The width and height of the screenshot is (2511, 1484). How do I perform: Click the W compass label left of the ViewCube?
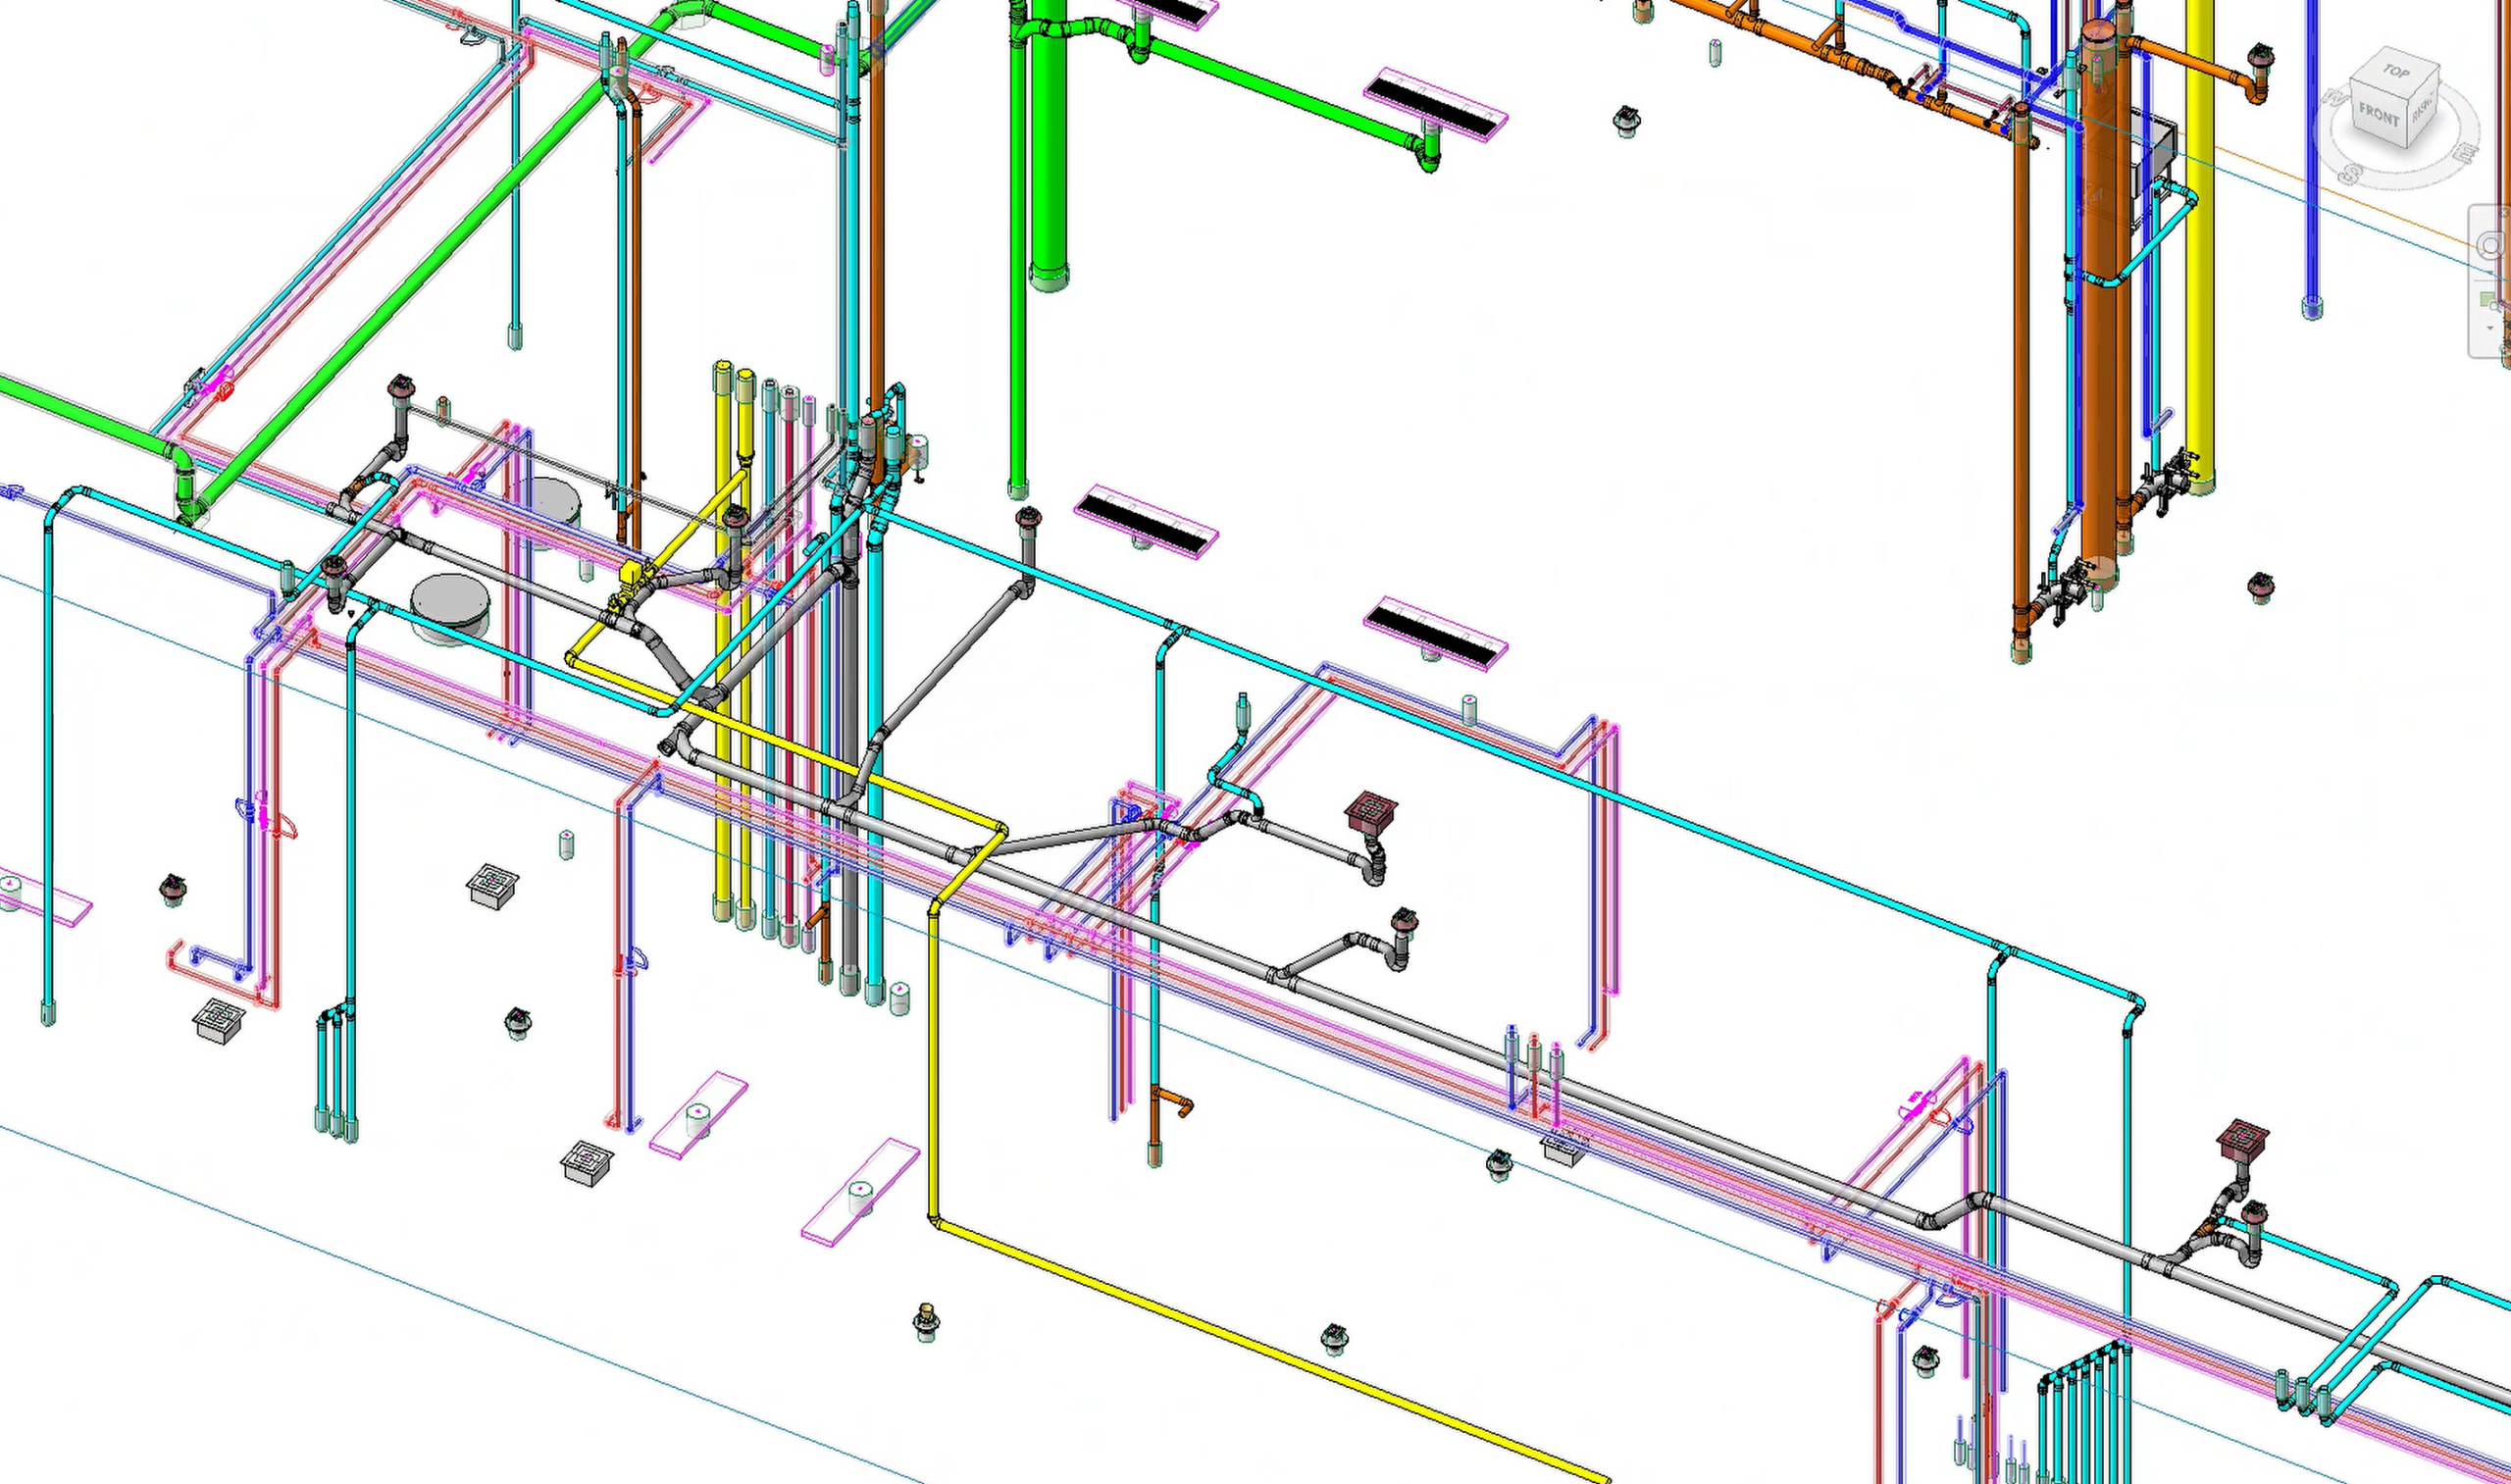click(2335, 98)
